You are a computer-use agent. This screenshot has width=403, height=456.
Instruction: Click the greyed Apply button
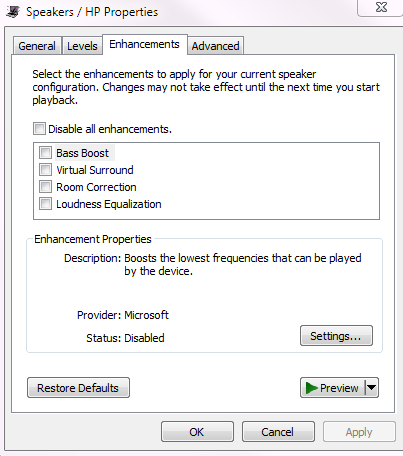click(x=359, y=432)
